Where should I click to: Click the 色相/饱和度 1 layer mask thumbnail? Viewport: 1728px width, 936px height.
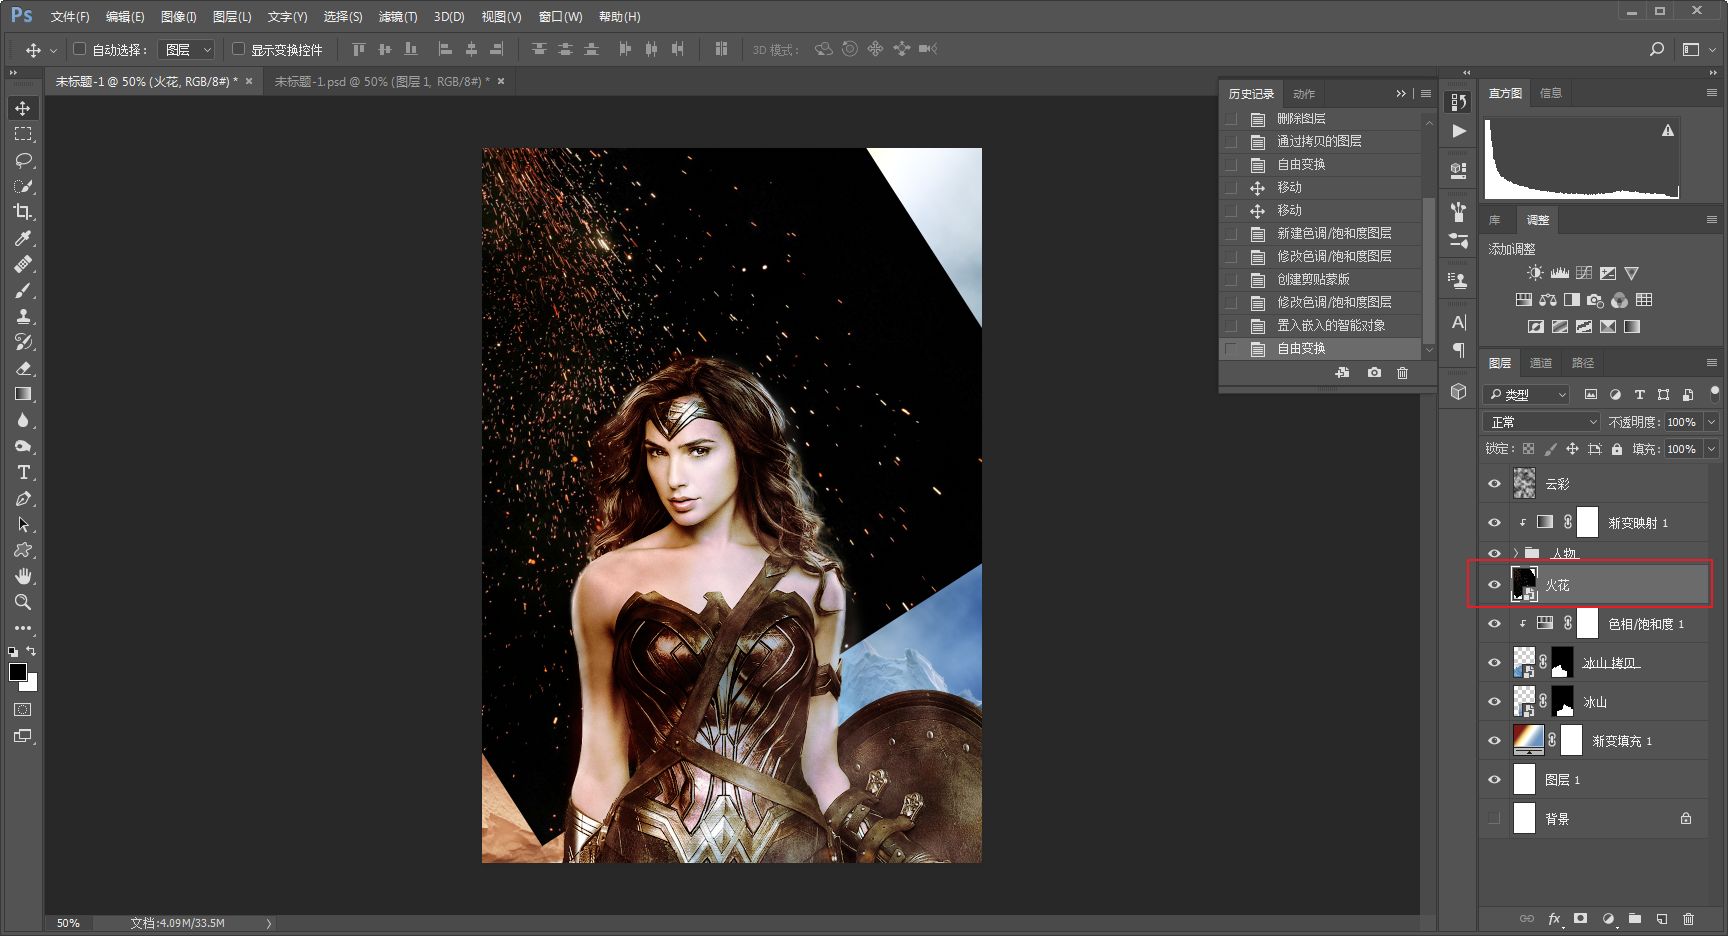(x=1587, y=623)
